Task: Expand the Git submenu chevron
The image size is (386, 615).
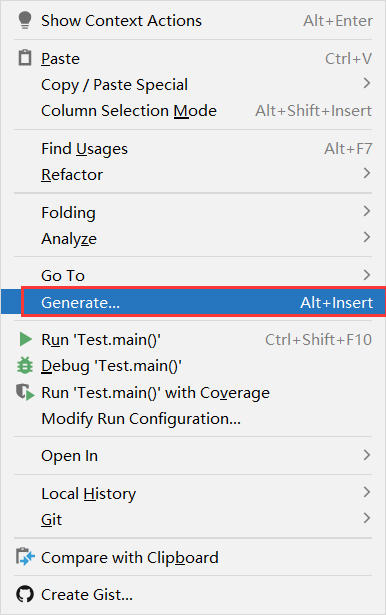Action: tap(367, 518)
